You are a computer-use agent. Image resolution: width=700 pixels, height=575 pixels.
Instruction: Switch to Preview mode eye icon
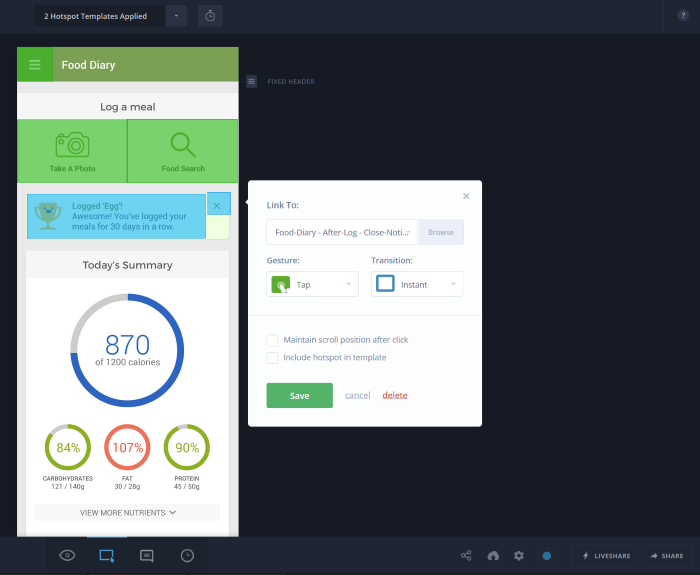point(68,555)
